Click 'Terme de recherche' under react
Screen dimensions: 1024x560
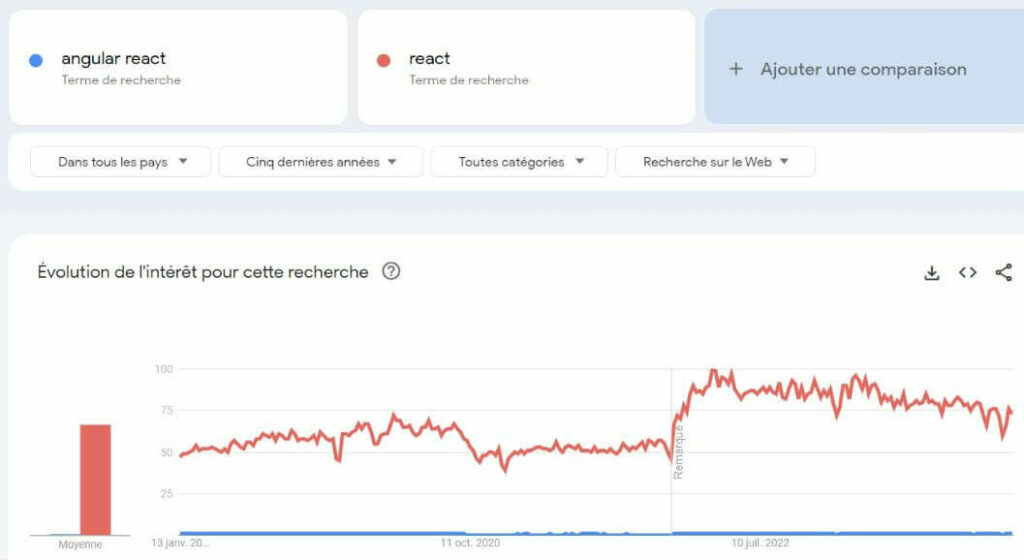[x=469, y=80]
